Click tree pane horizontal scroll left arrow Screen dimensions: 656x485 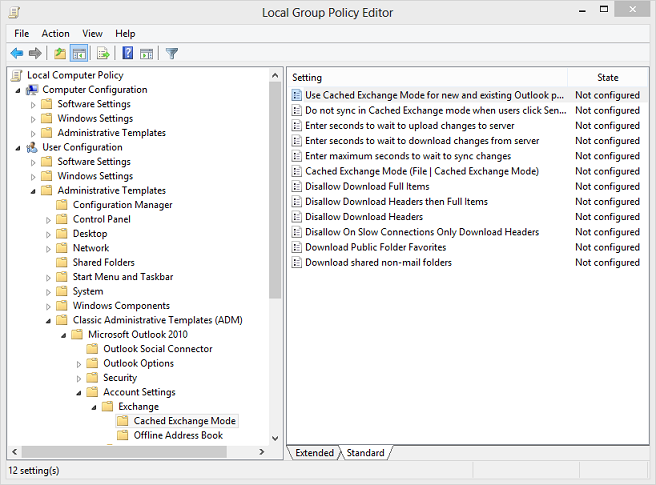(15, 452)
